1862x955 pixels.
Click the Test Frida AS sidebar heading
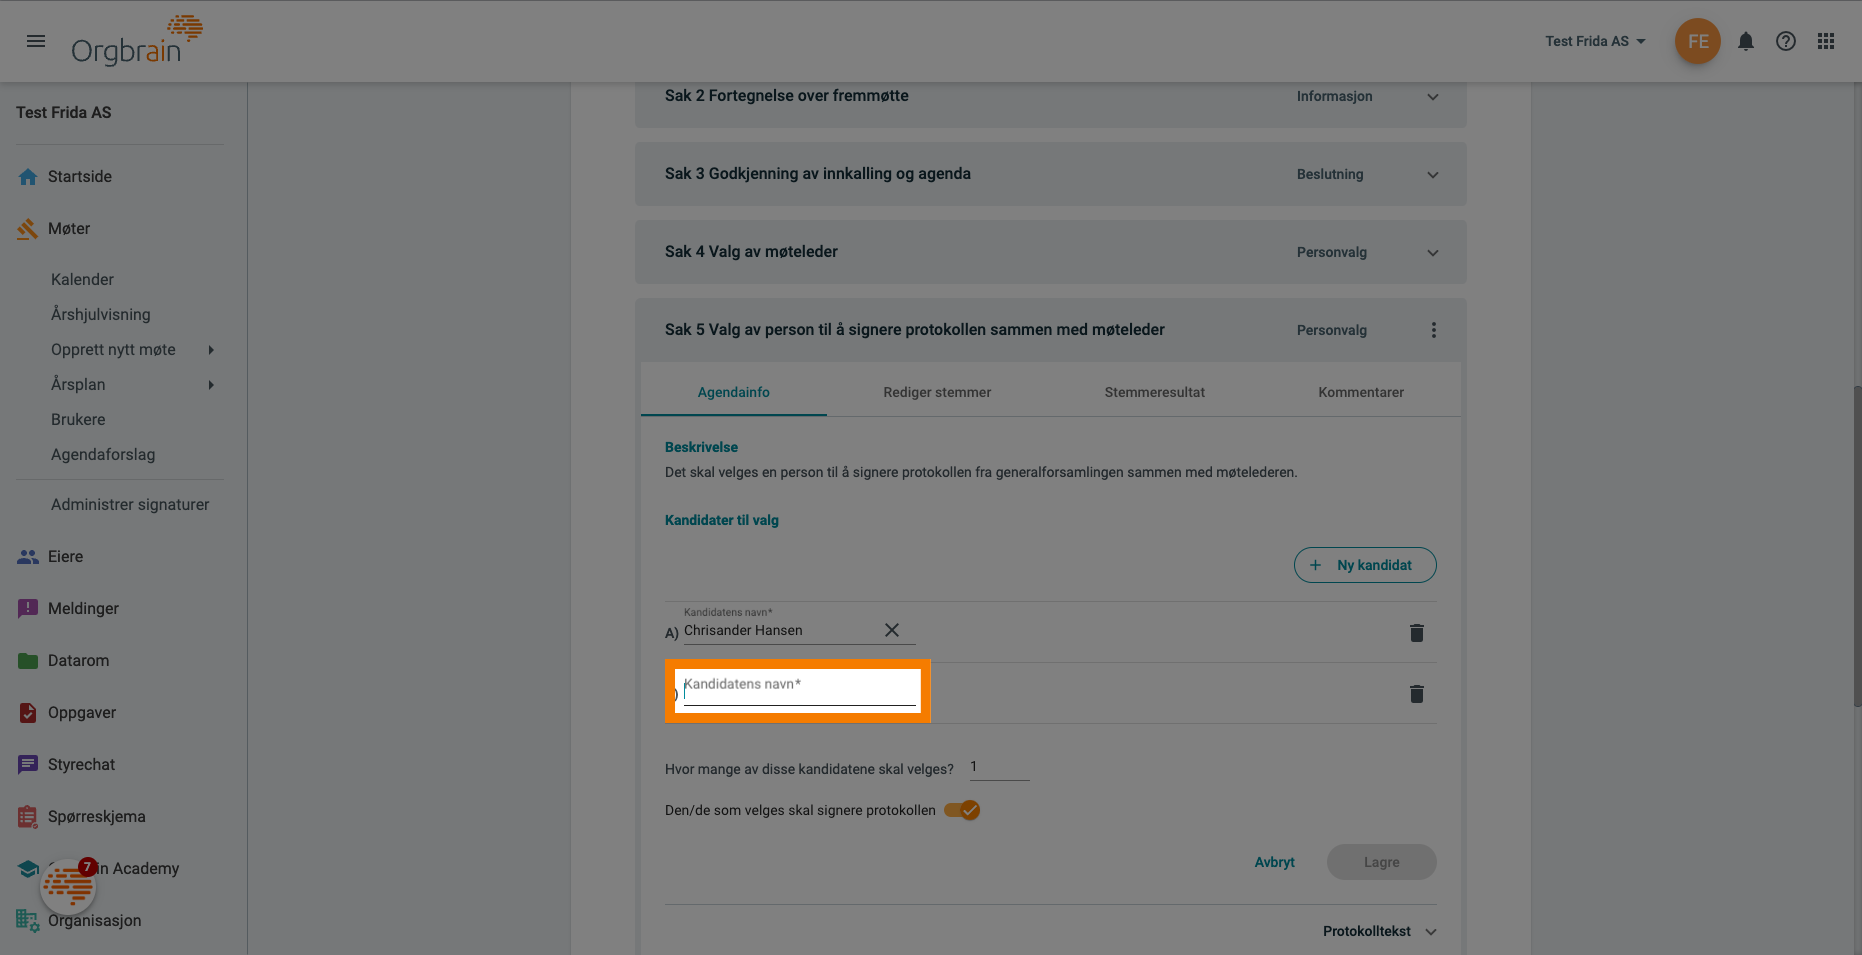64,113
